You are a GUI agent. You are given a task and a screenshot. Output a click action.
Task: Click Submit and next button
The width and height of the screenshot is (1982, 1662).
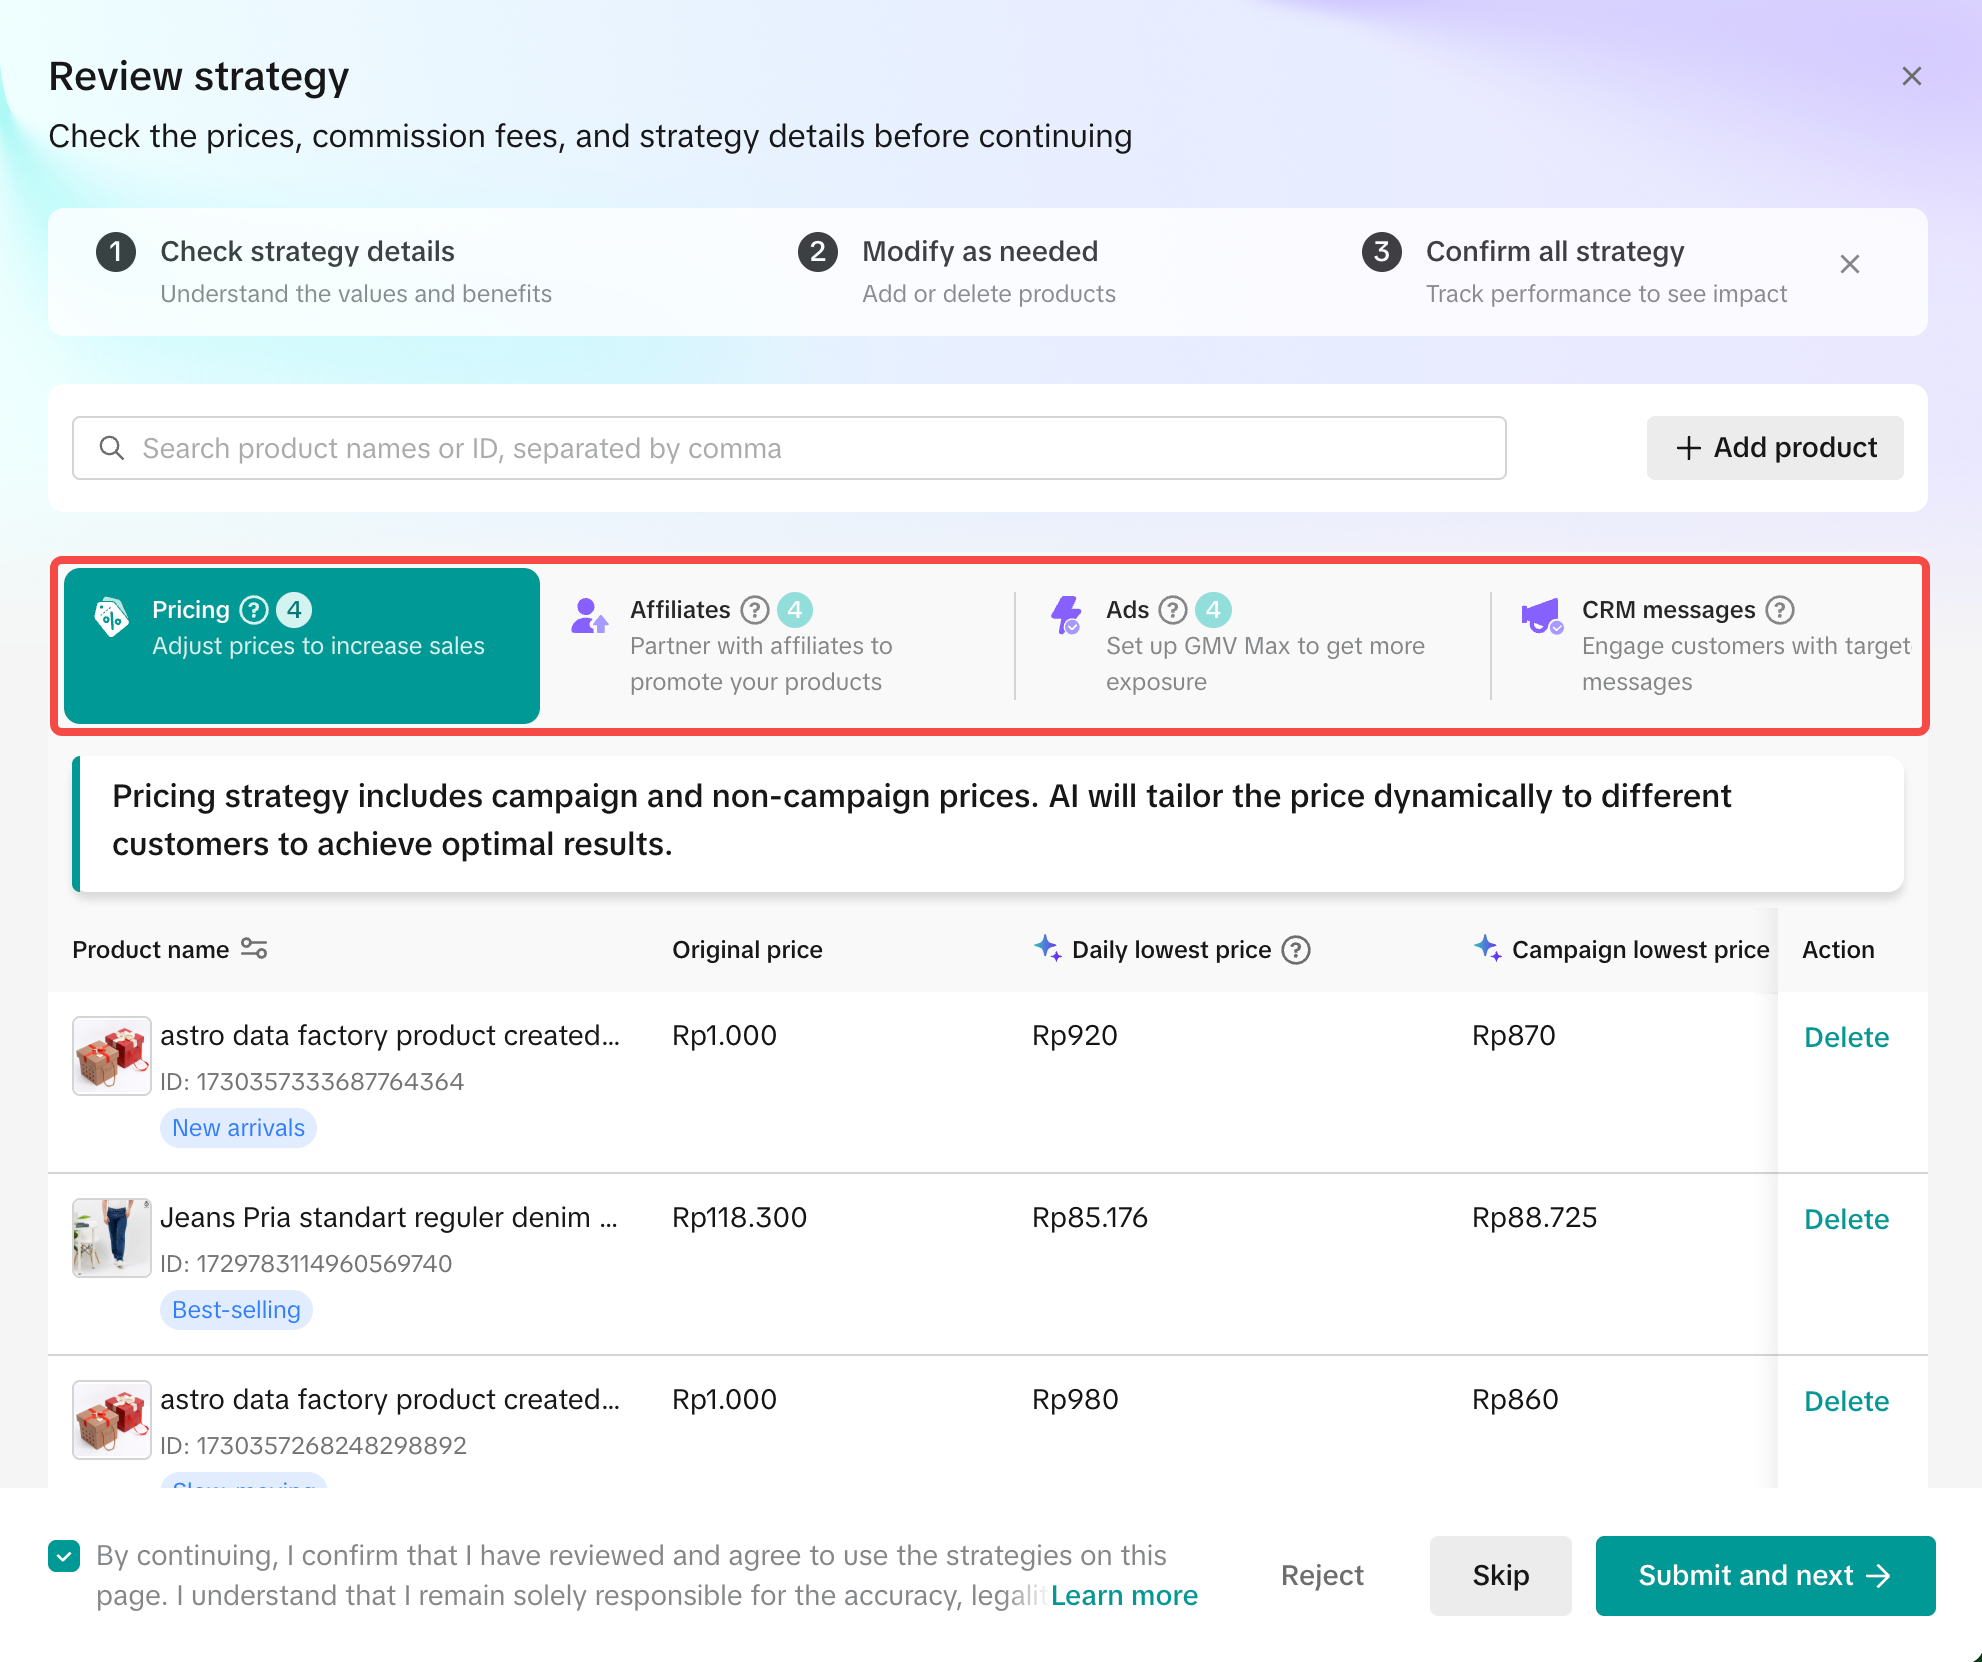coord(1765,1576)
